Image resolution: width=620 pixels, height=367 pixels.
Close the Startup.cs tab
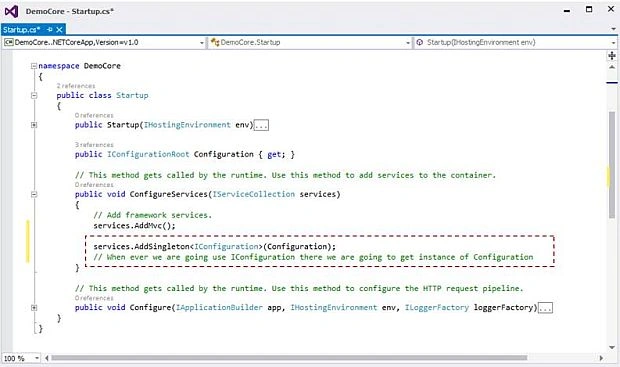(x=59, y=30)
